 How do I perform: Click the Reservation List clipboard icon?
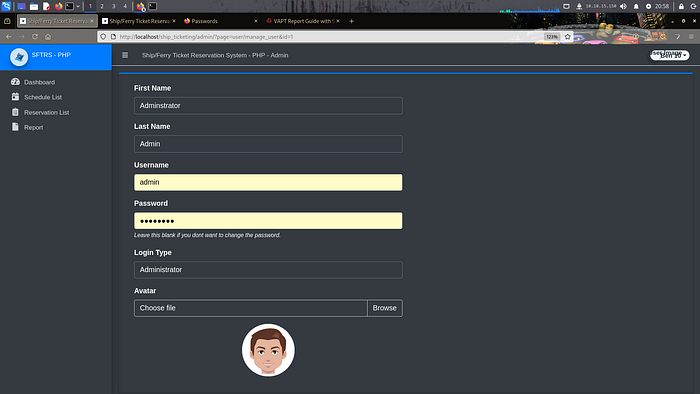point(15,112)
